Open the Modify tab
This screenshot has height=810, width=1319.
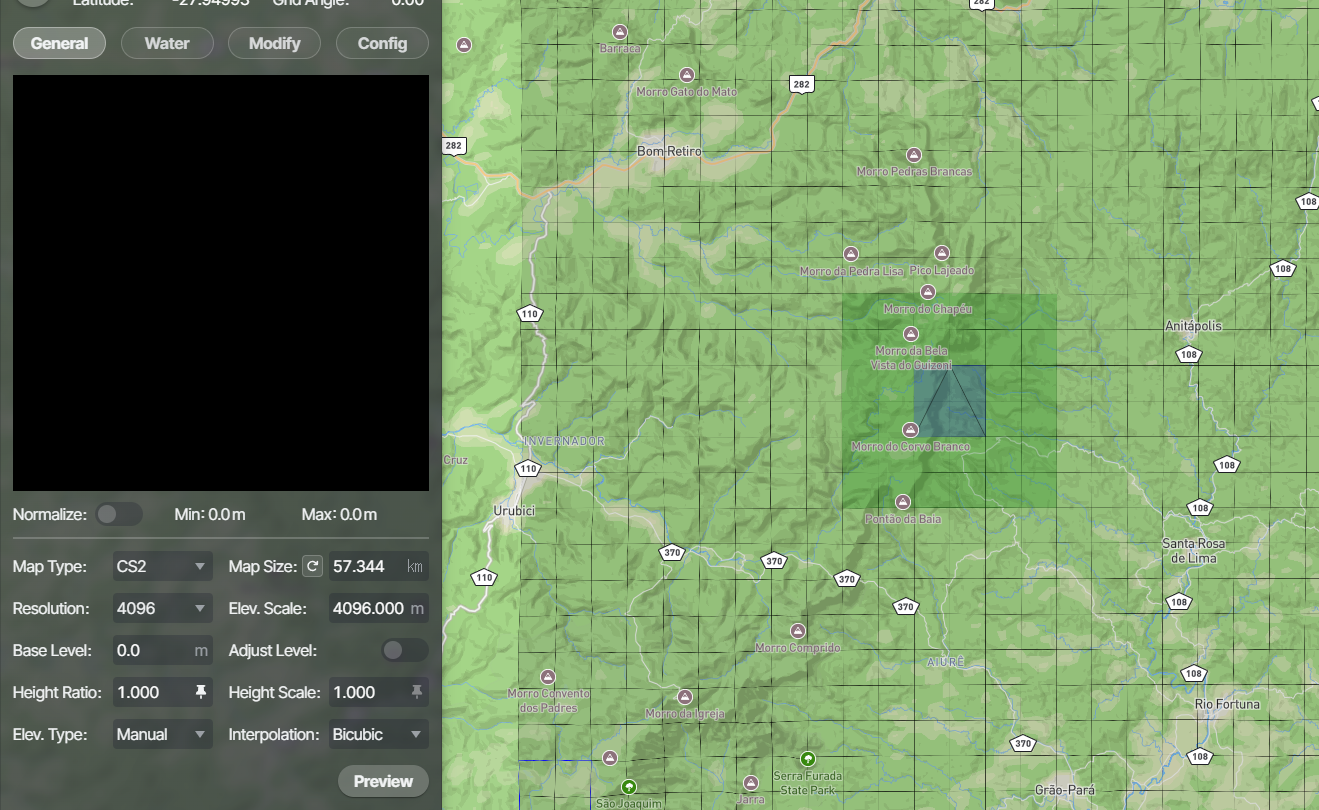click(x=274, y=43)
